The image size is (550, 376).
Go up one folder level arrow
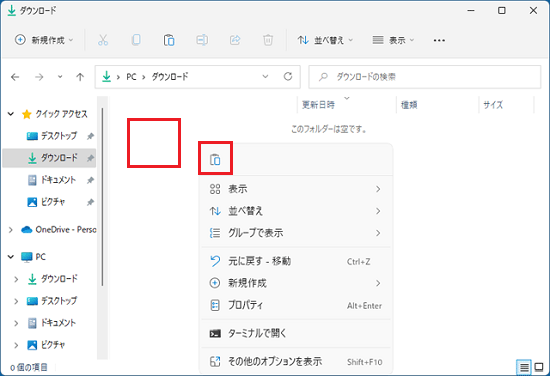tap(80, 77)
